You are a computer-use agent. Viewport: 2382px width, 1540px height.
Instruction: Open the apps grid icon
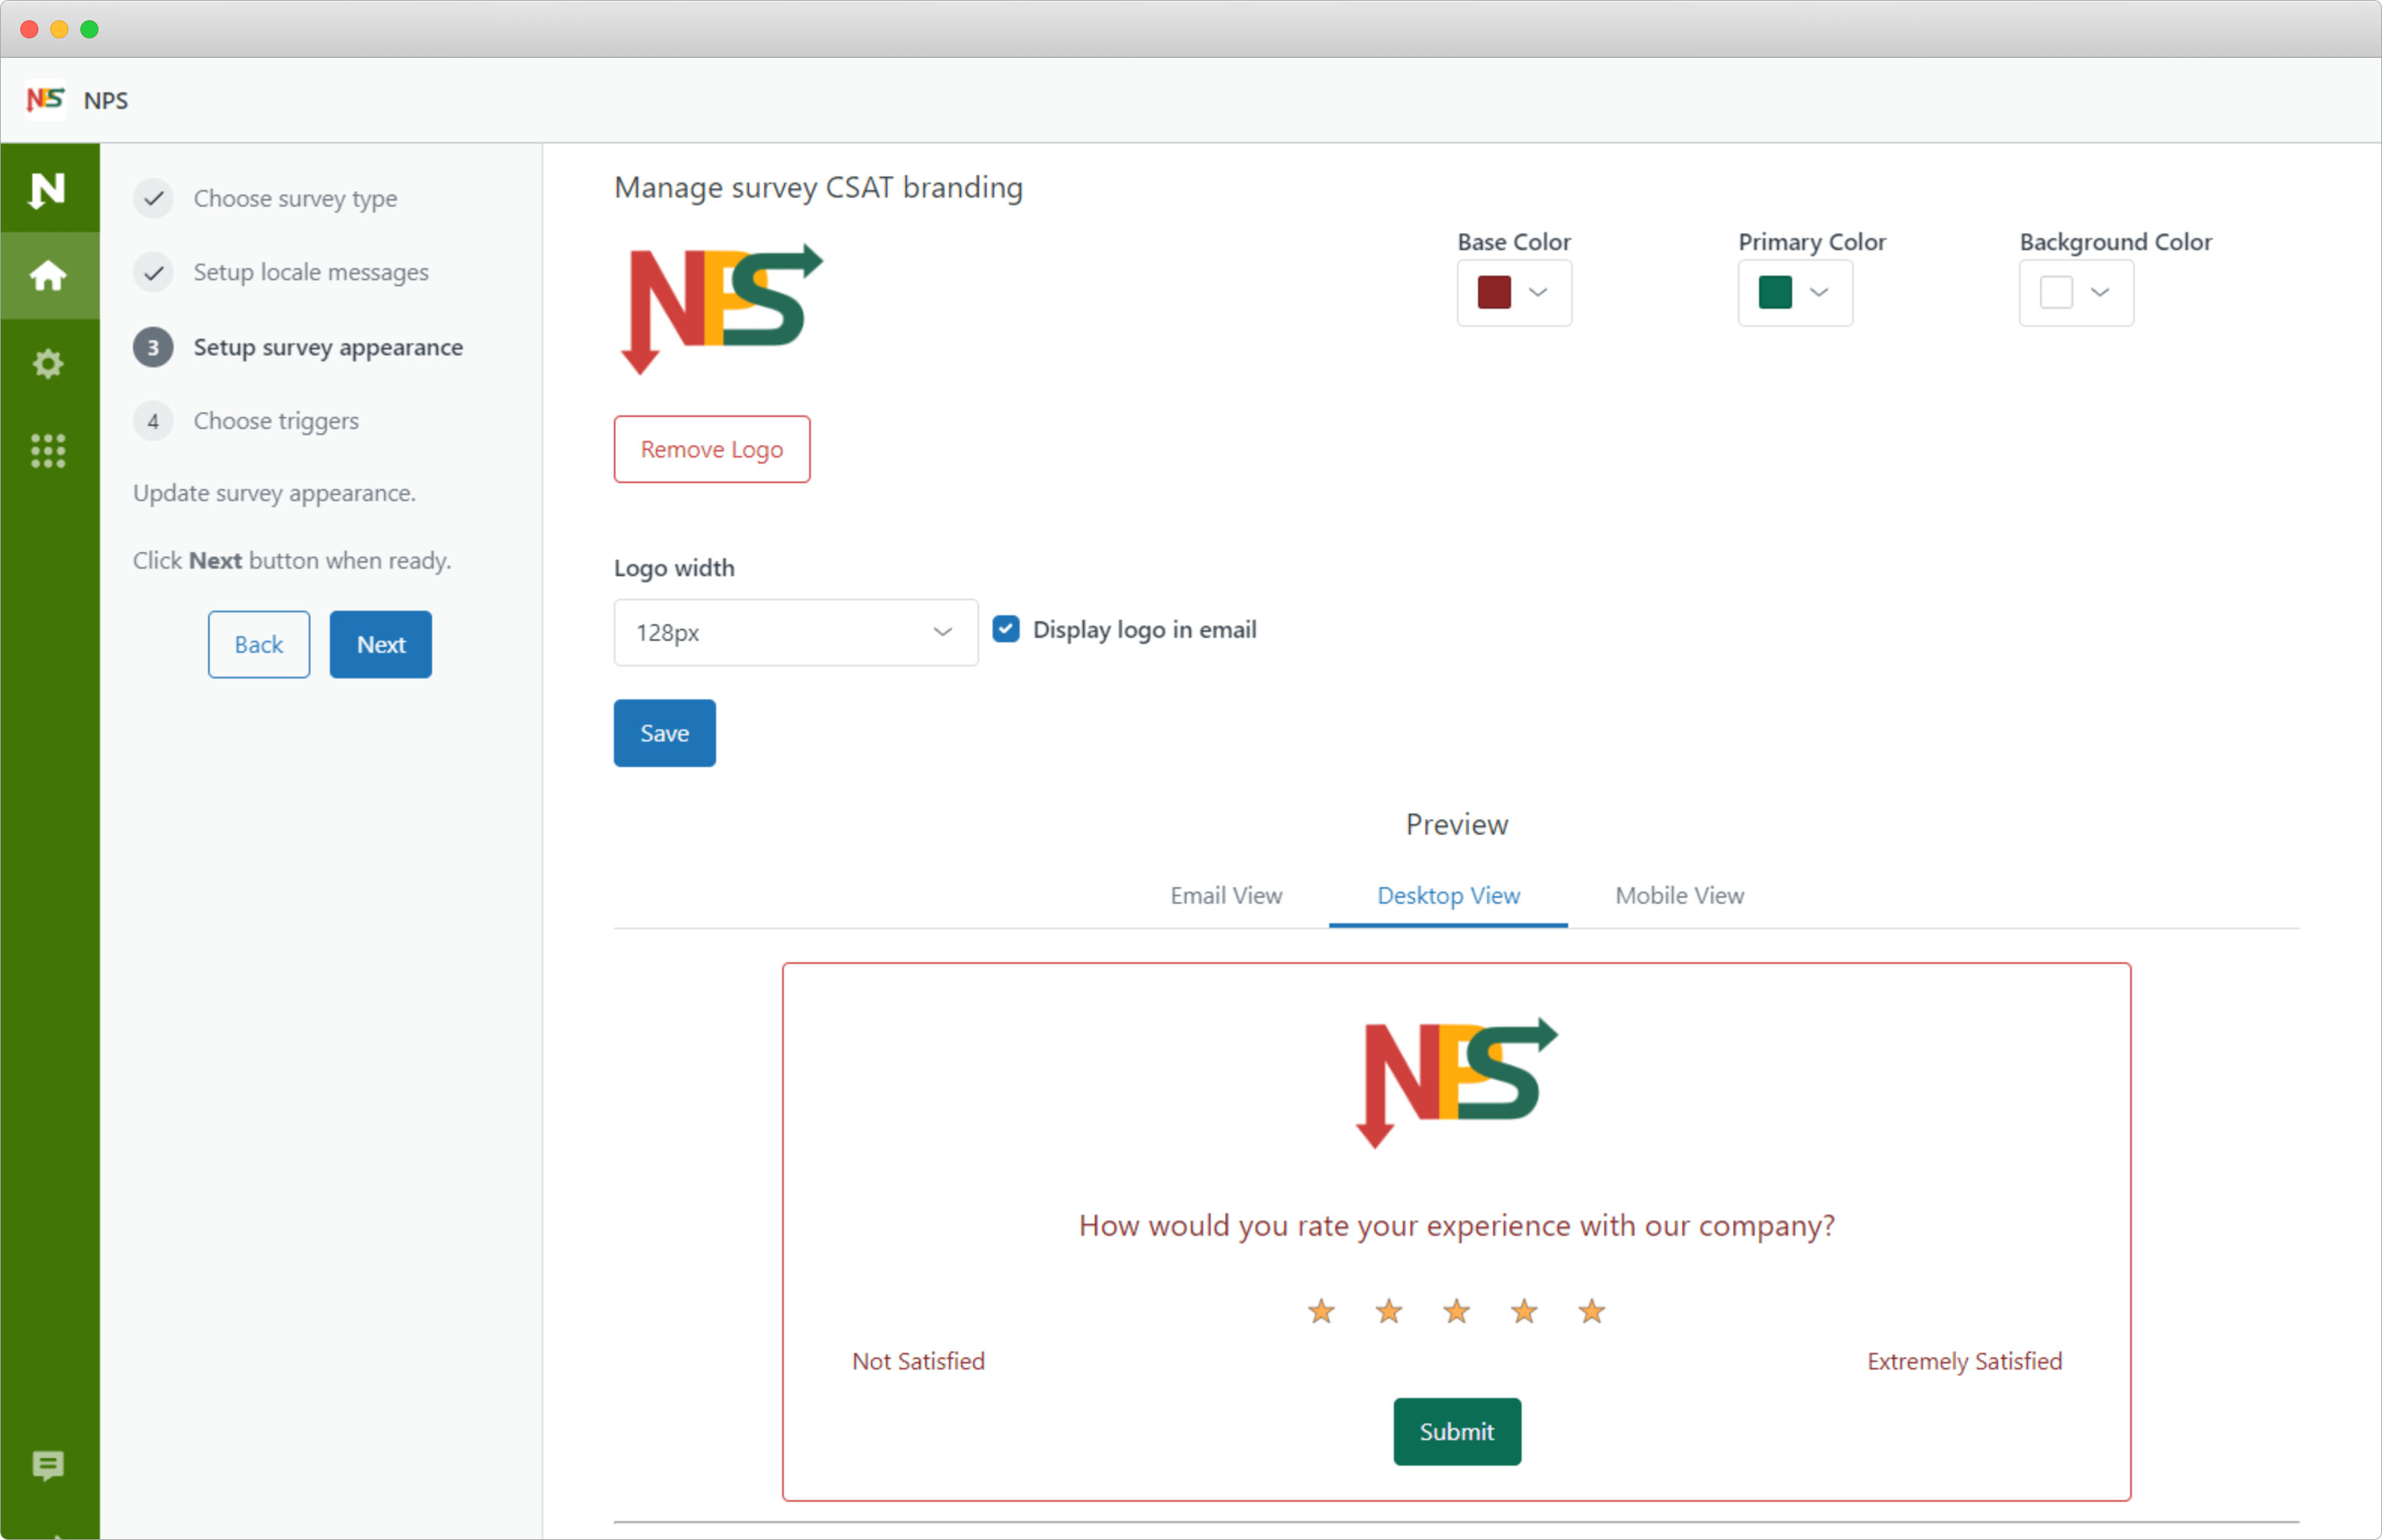(48, 451)
